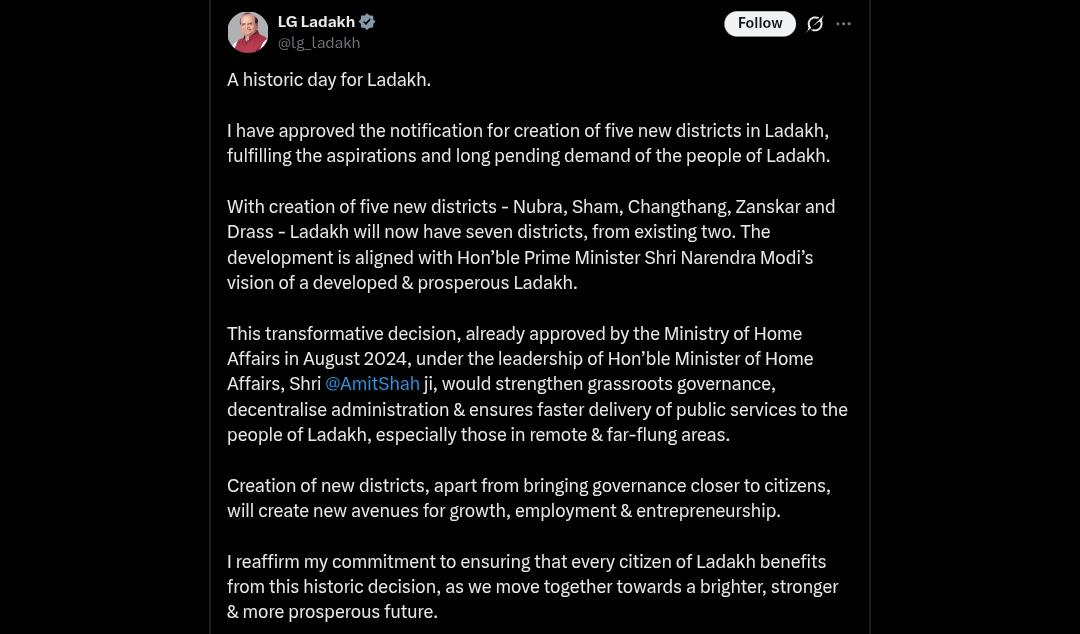The height and width of the screenshot is (634, 1080).
Task: Click the @lg_ladakh handle
Action: (319, 43)
